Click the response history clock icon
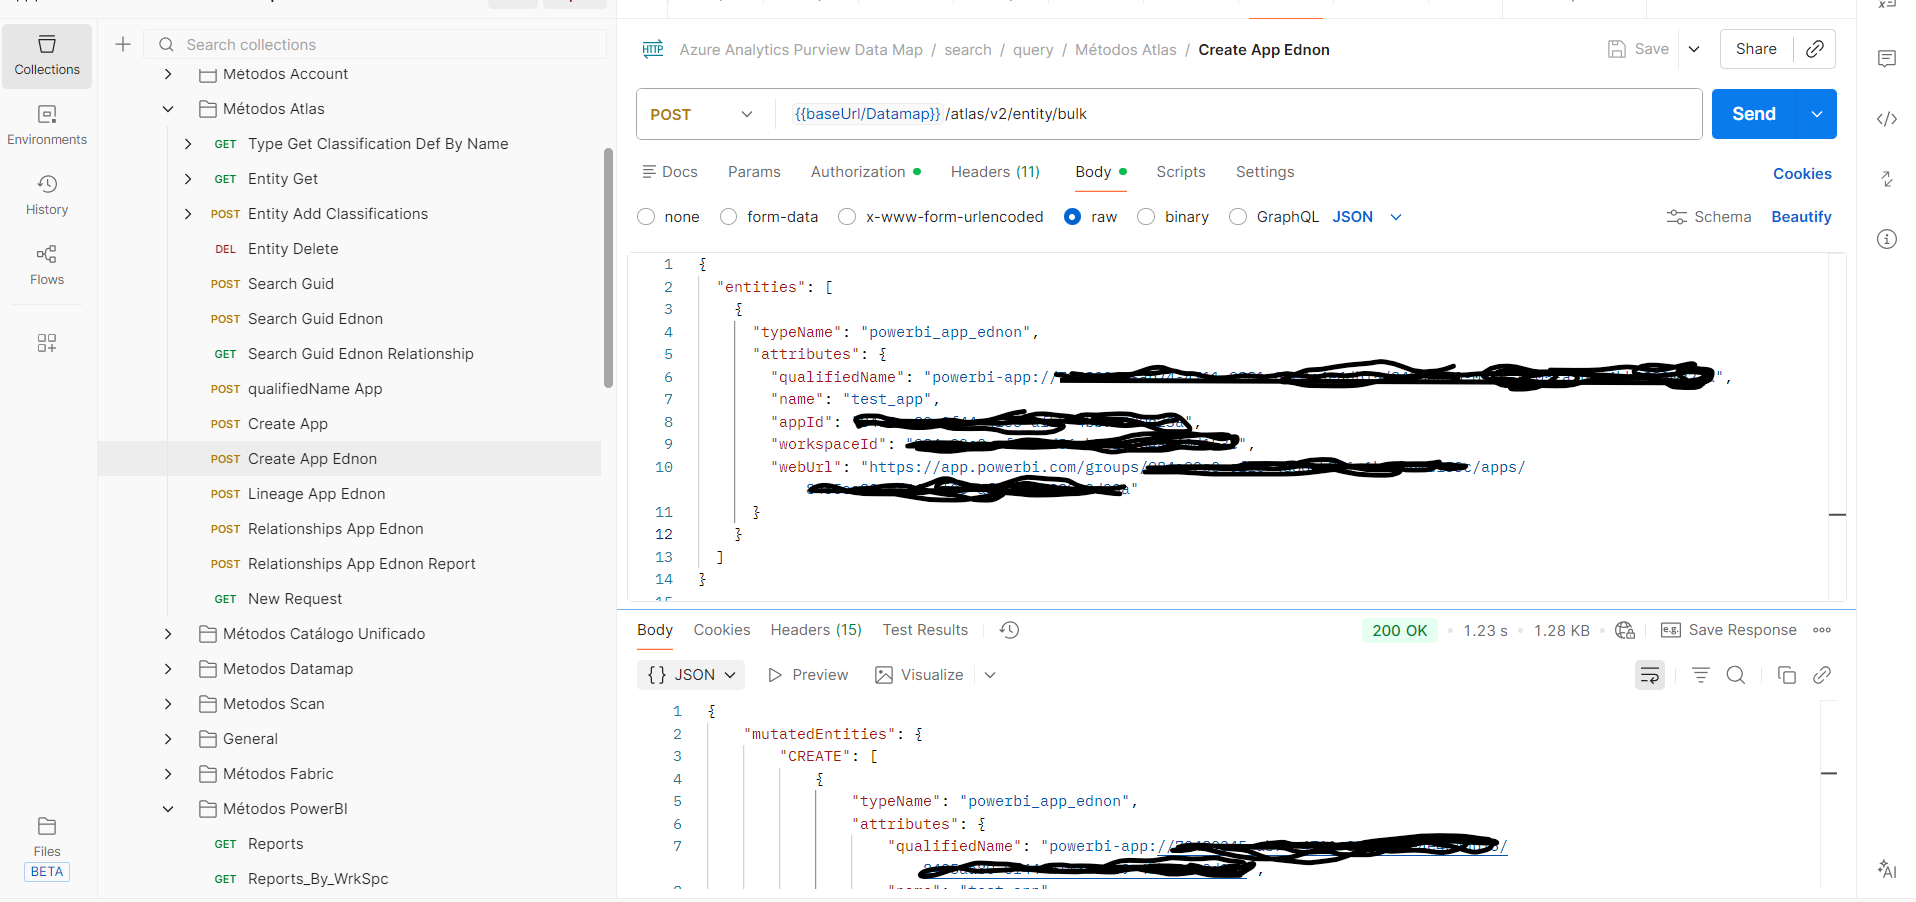This screenshot has height=902, width=1916. tap(1010, 630)
